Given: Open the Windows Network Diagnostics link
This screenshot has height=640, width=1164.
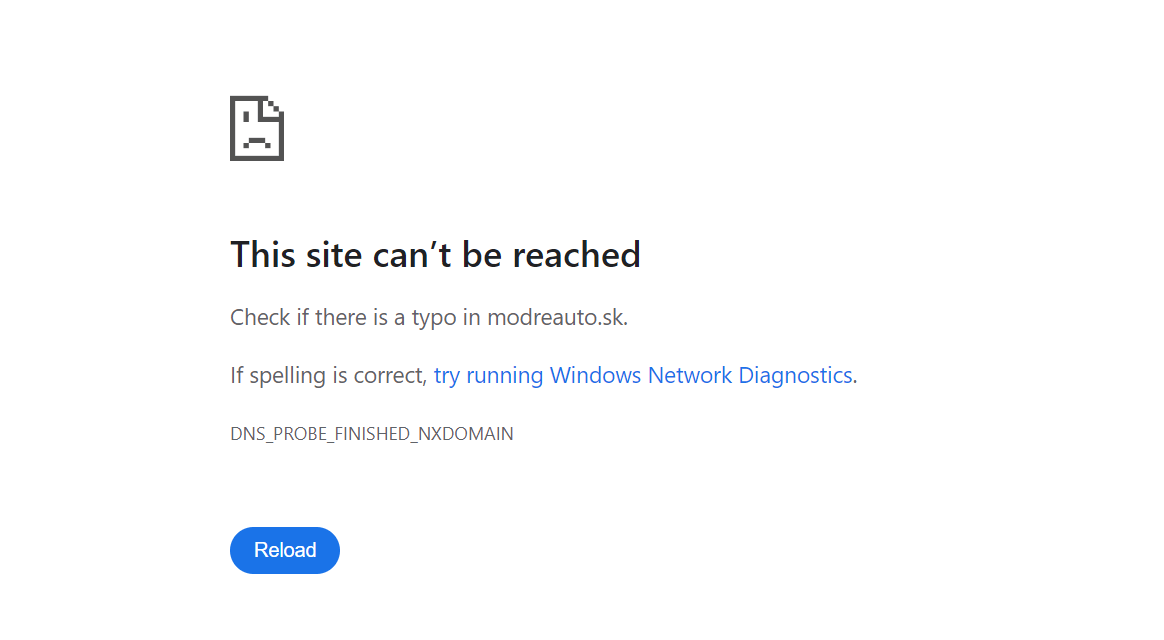Looking at the screenshot, I should tap(643, 376).
